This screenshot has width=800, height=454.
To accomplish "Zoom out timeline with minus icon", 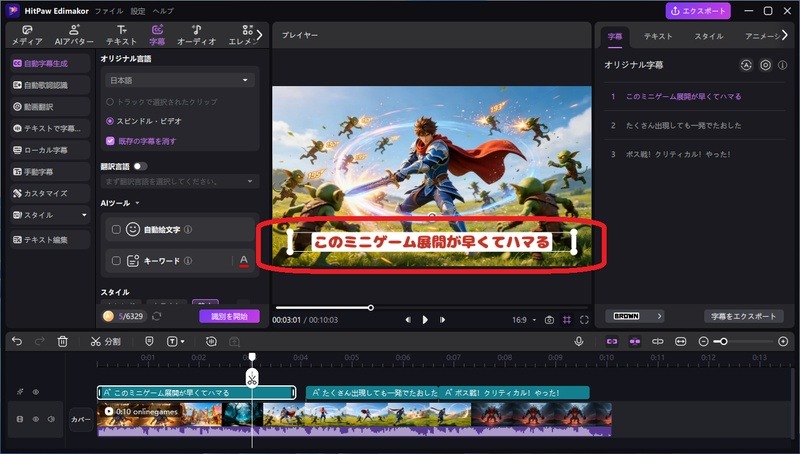I will 703,341.
